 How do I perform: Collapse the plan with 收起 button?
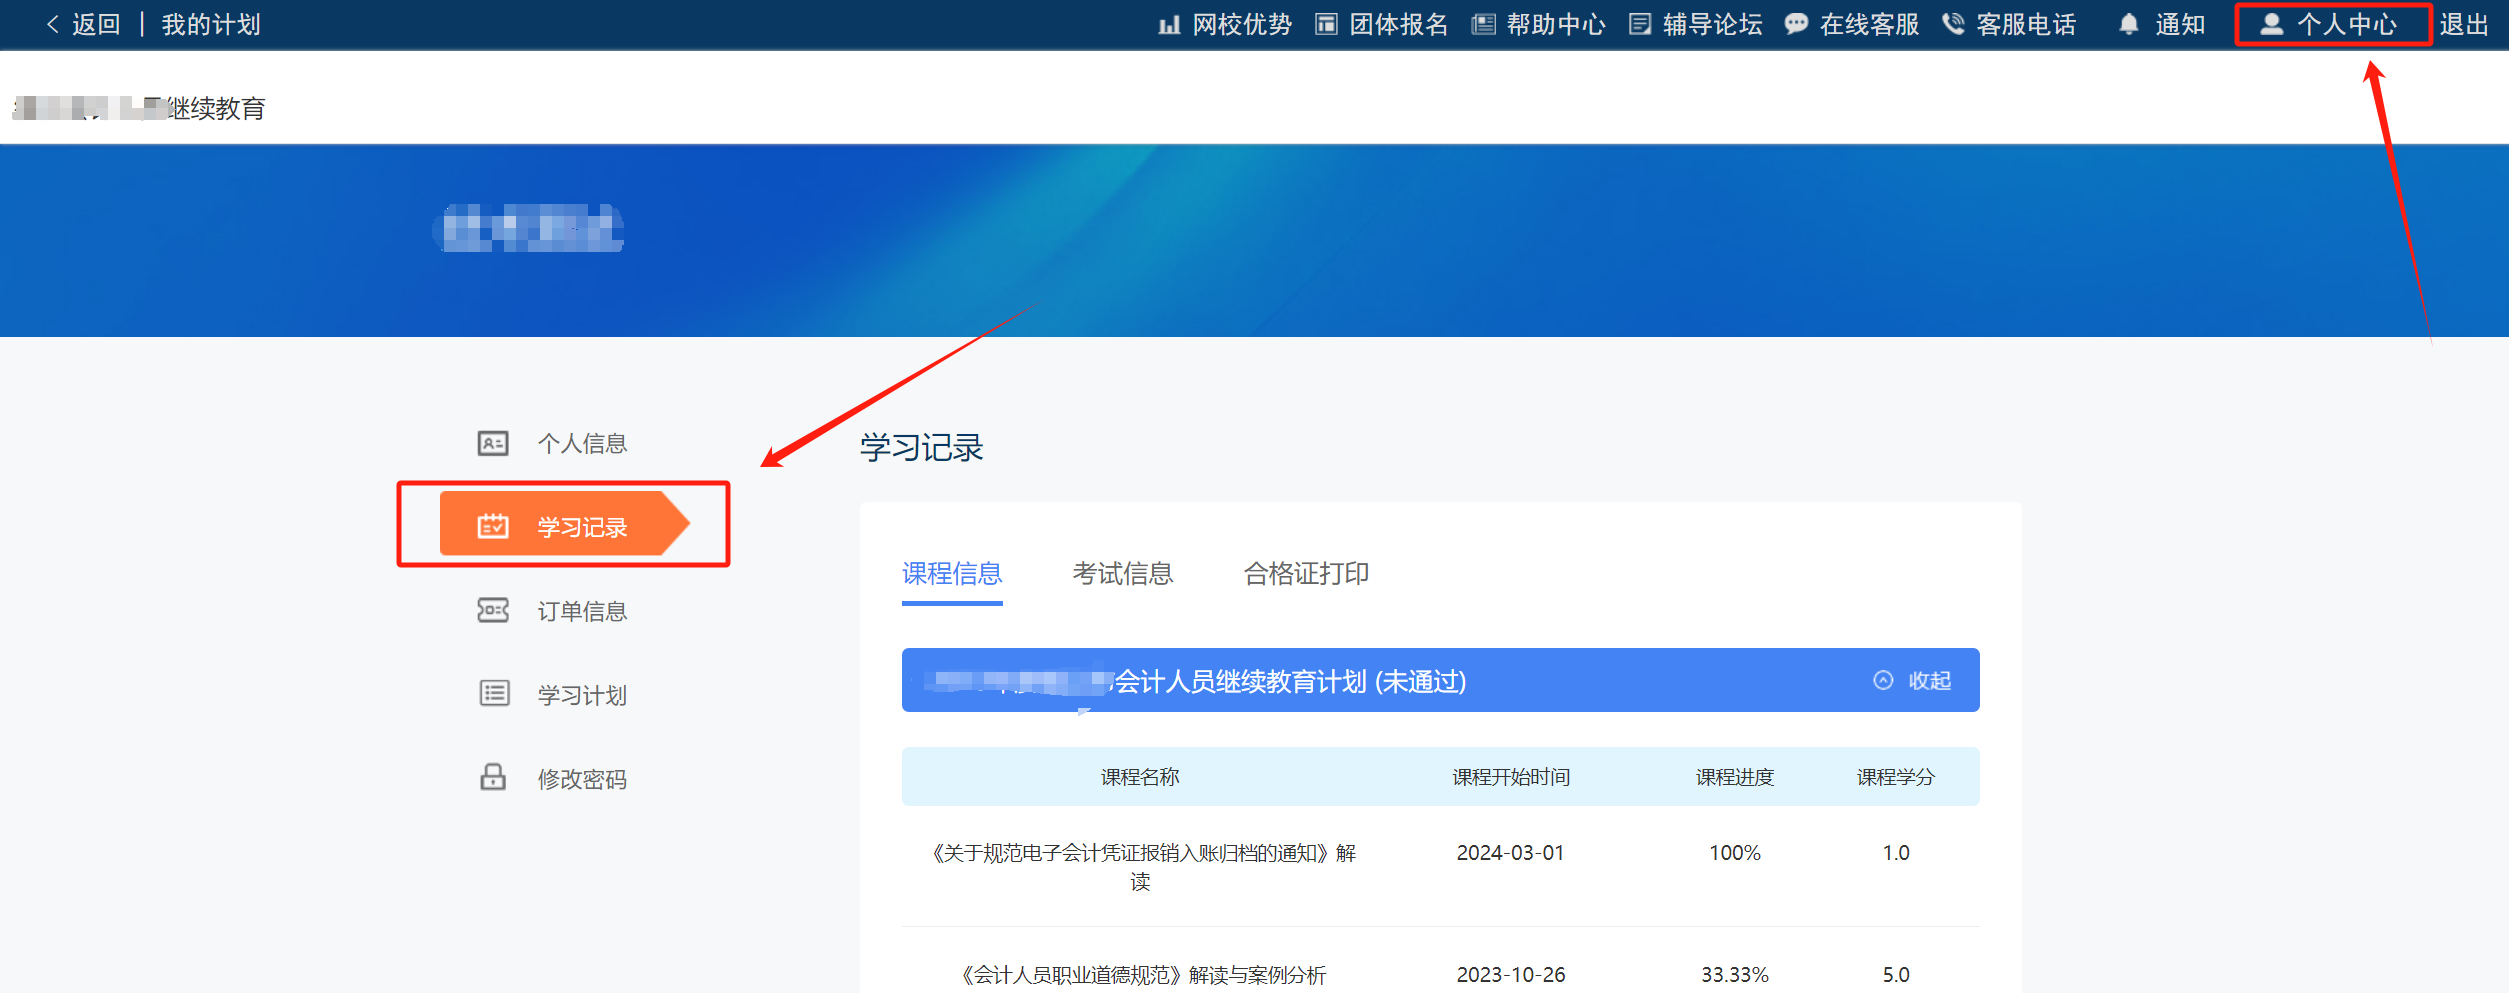point(1928,681)
